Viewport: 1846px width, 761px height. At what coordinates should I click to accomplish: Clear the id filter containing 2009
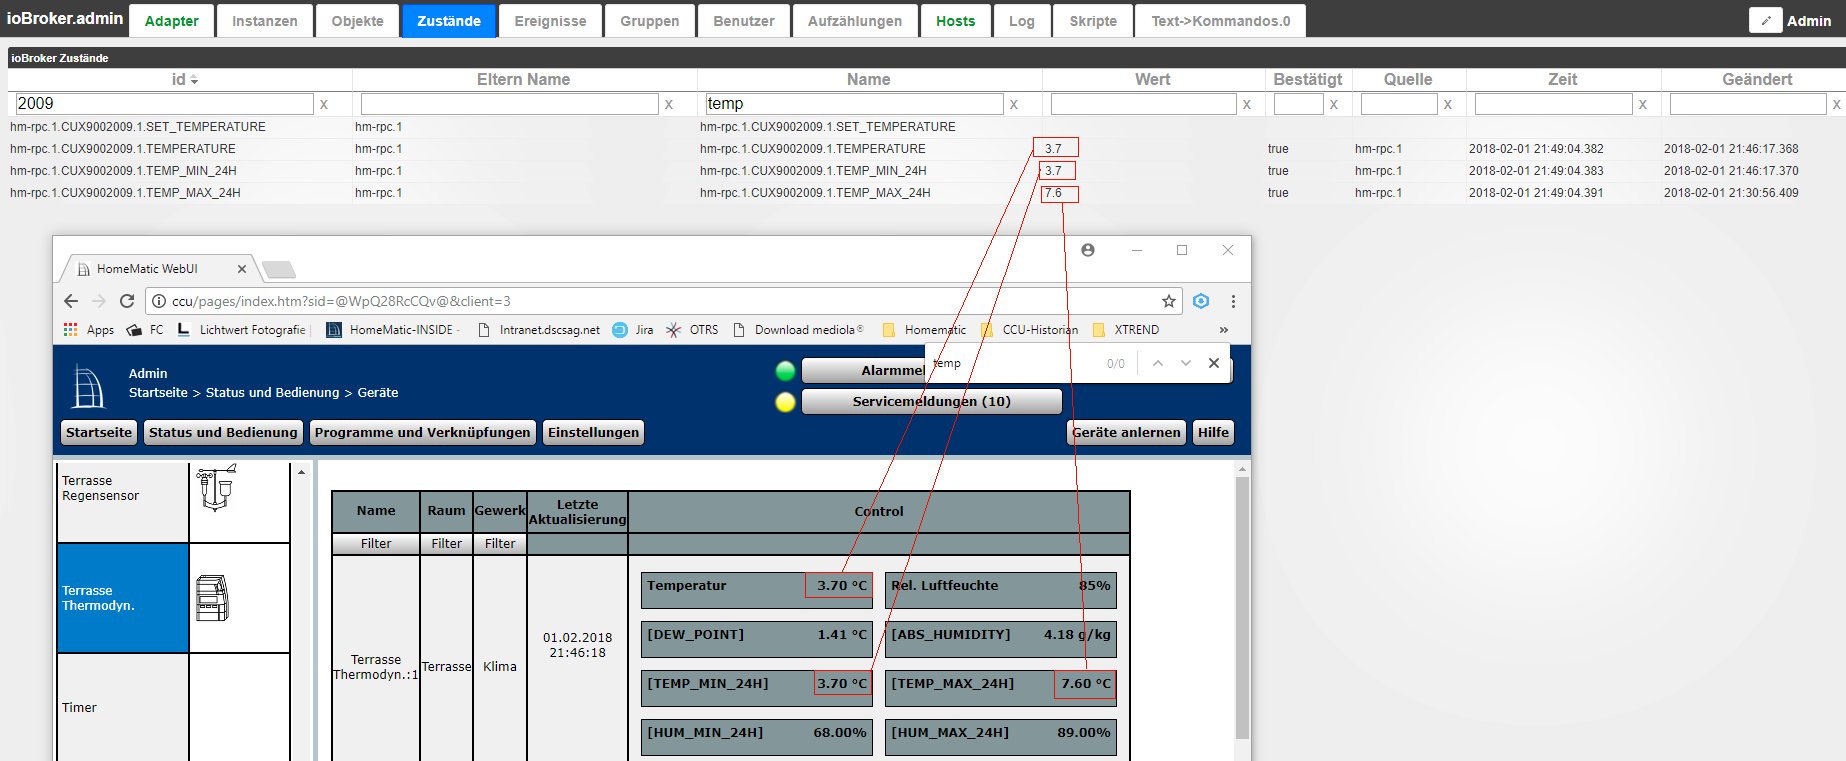tap(324, 104)
